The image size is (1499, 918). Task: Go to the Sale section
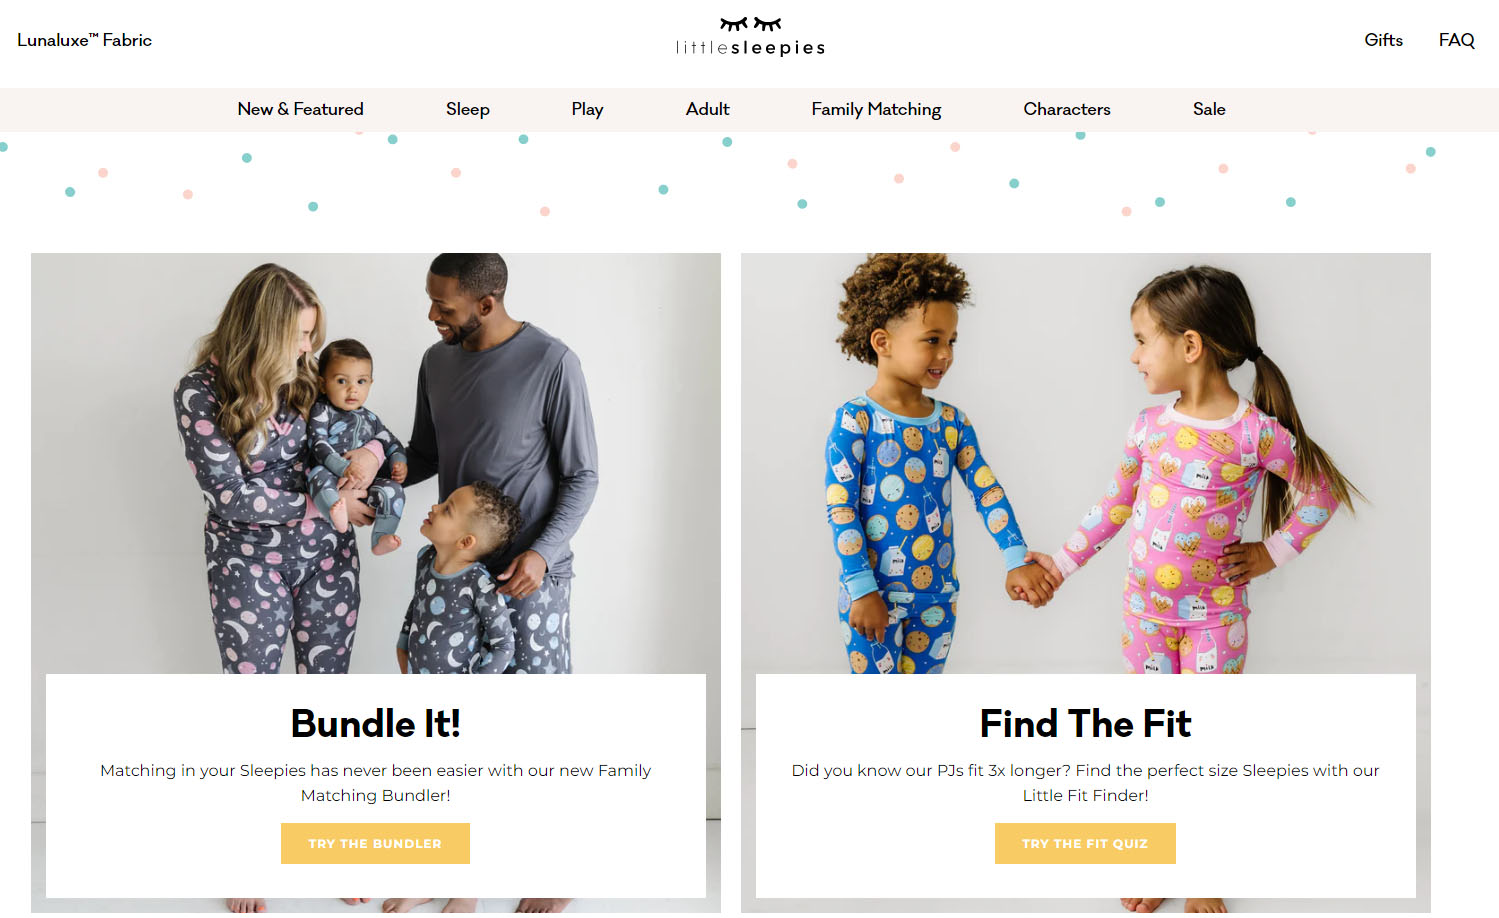click(1209, 109)
